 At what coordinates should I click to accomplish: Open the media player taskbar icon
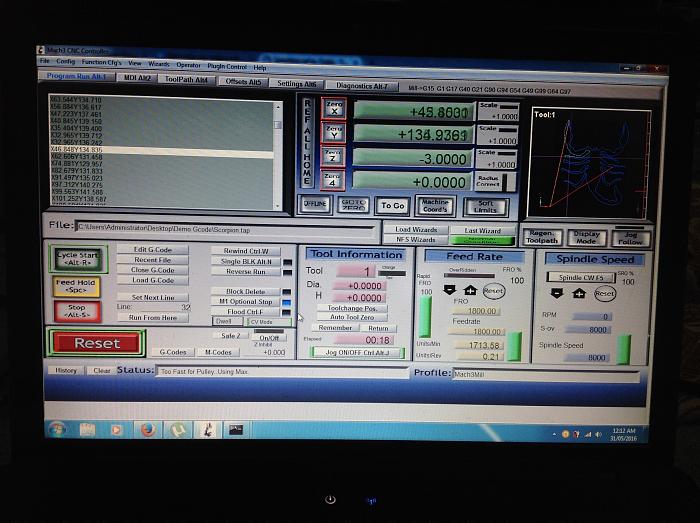click(x=116, y=430)
